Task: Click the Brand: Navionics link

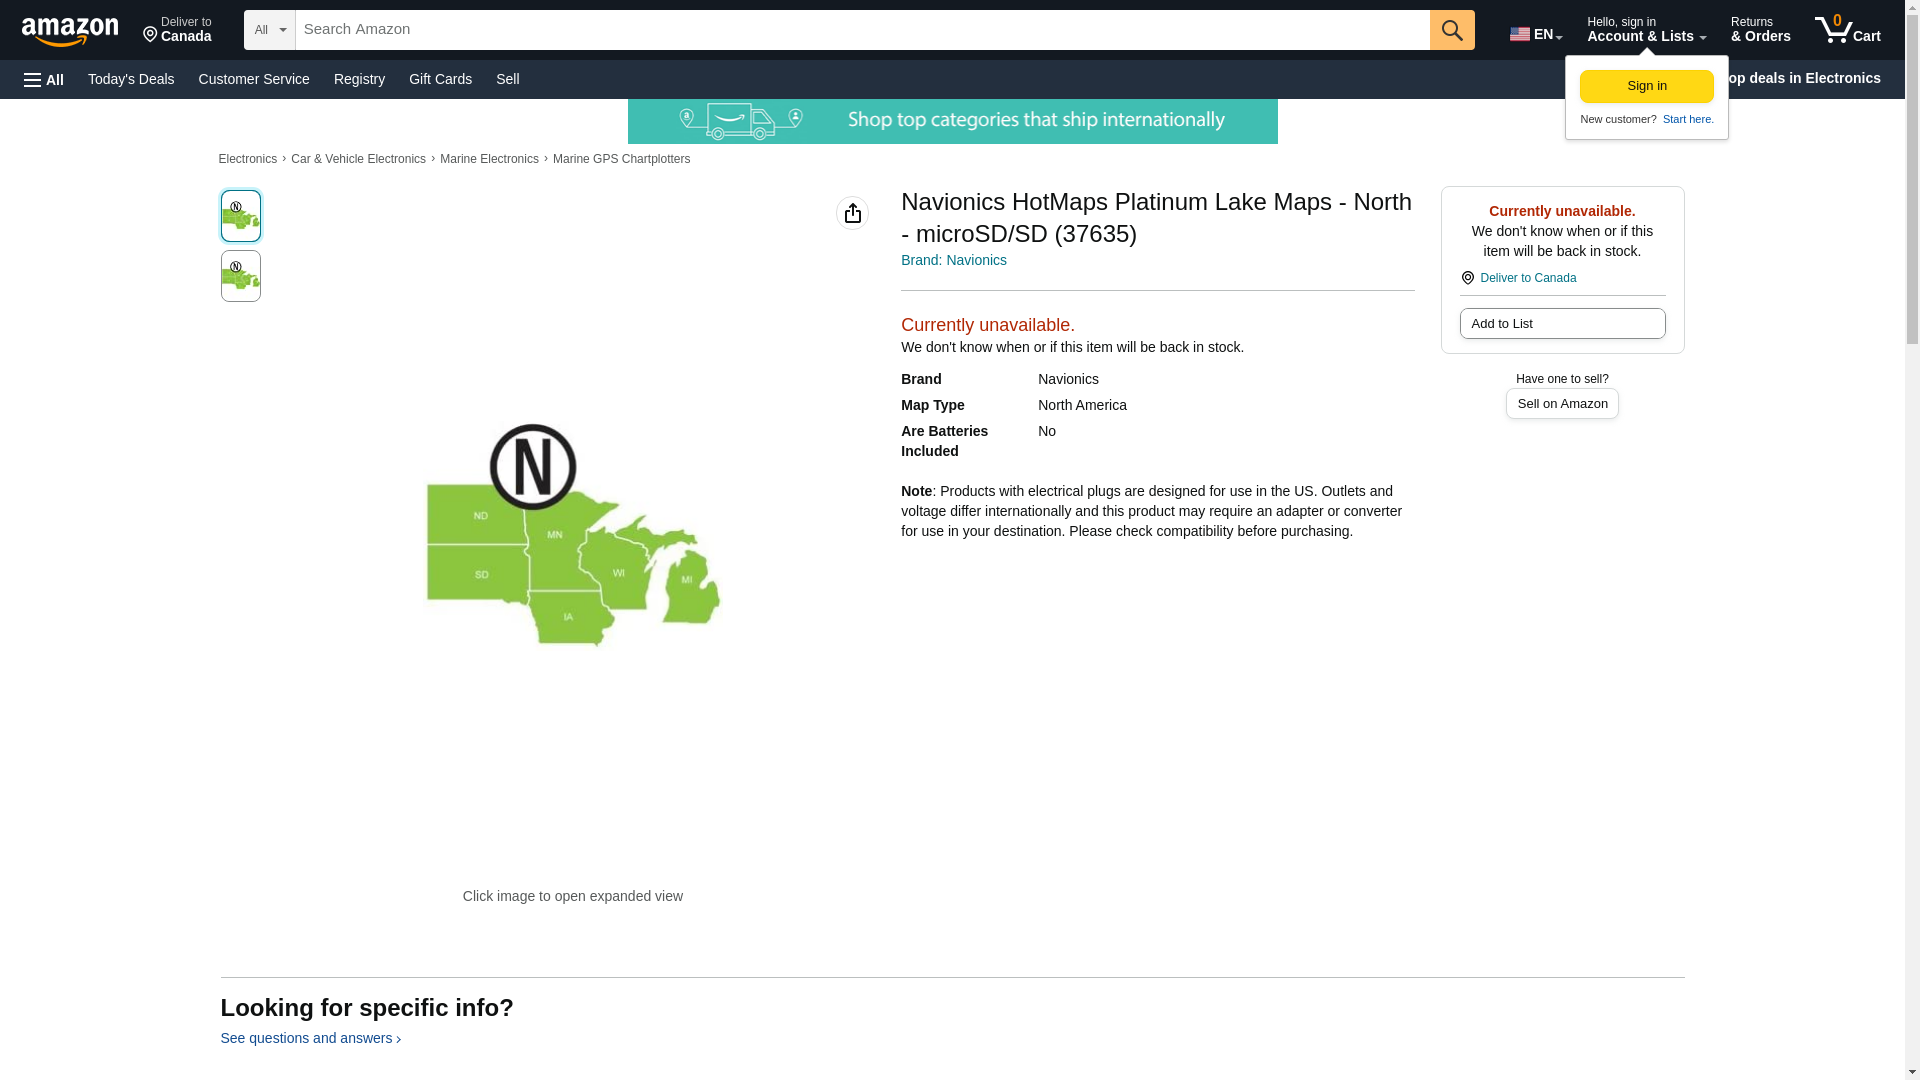Action: coord(953,260)
